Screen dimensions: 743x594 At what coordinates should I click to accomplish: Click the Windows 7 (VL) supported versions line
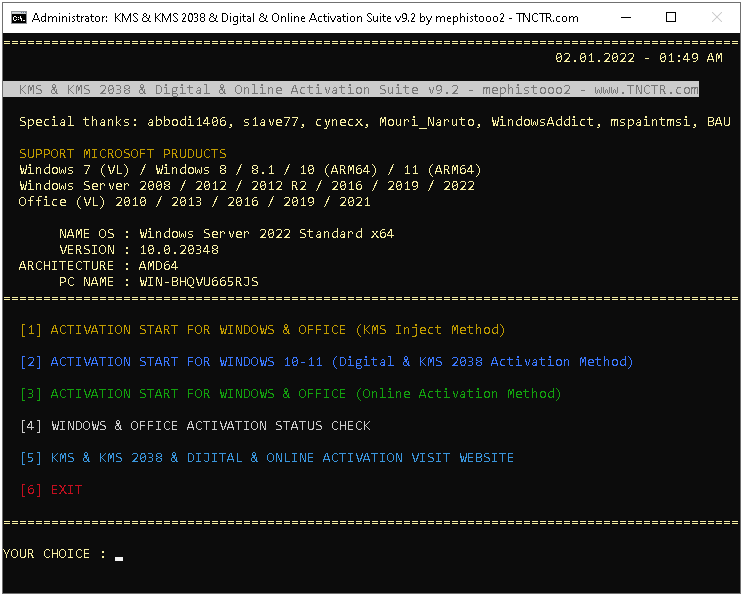250,170
